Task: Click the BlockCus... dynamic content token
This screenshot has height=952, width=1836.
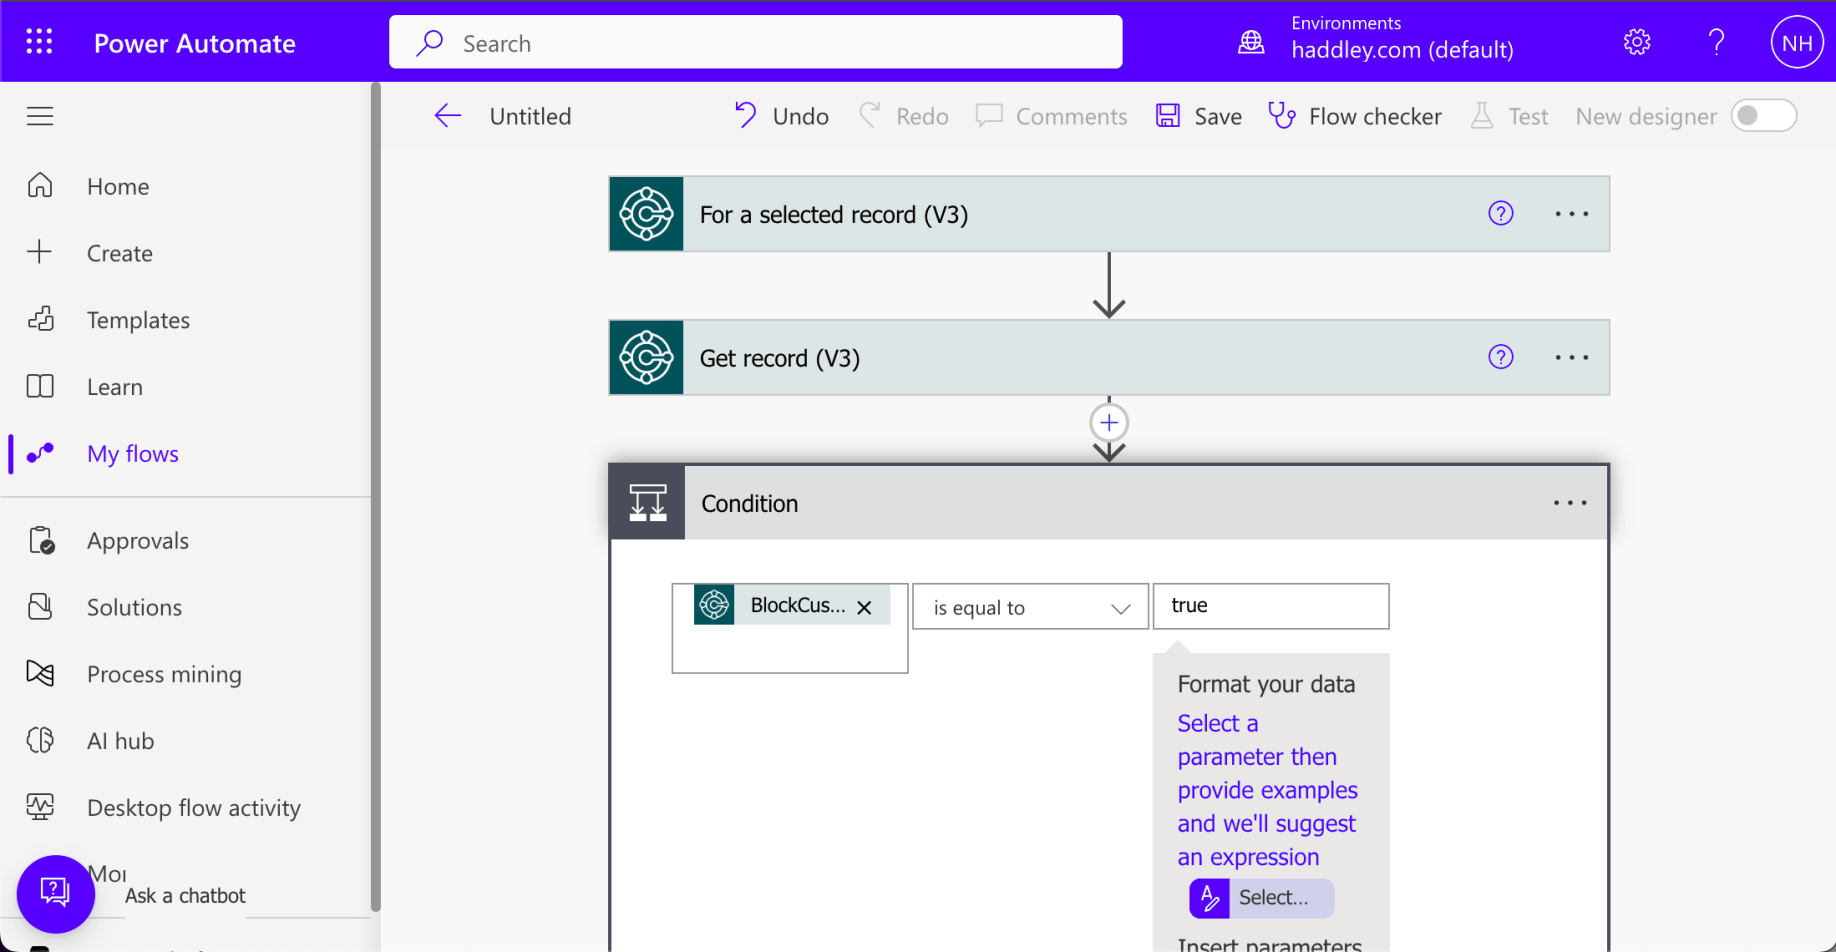Action: coord(790,605)
